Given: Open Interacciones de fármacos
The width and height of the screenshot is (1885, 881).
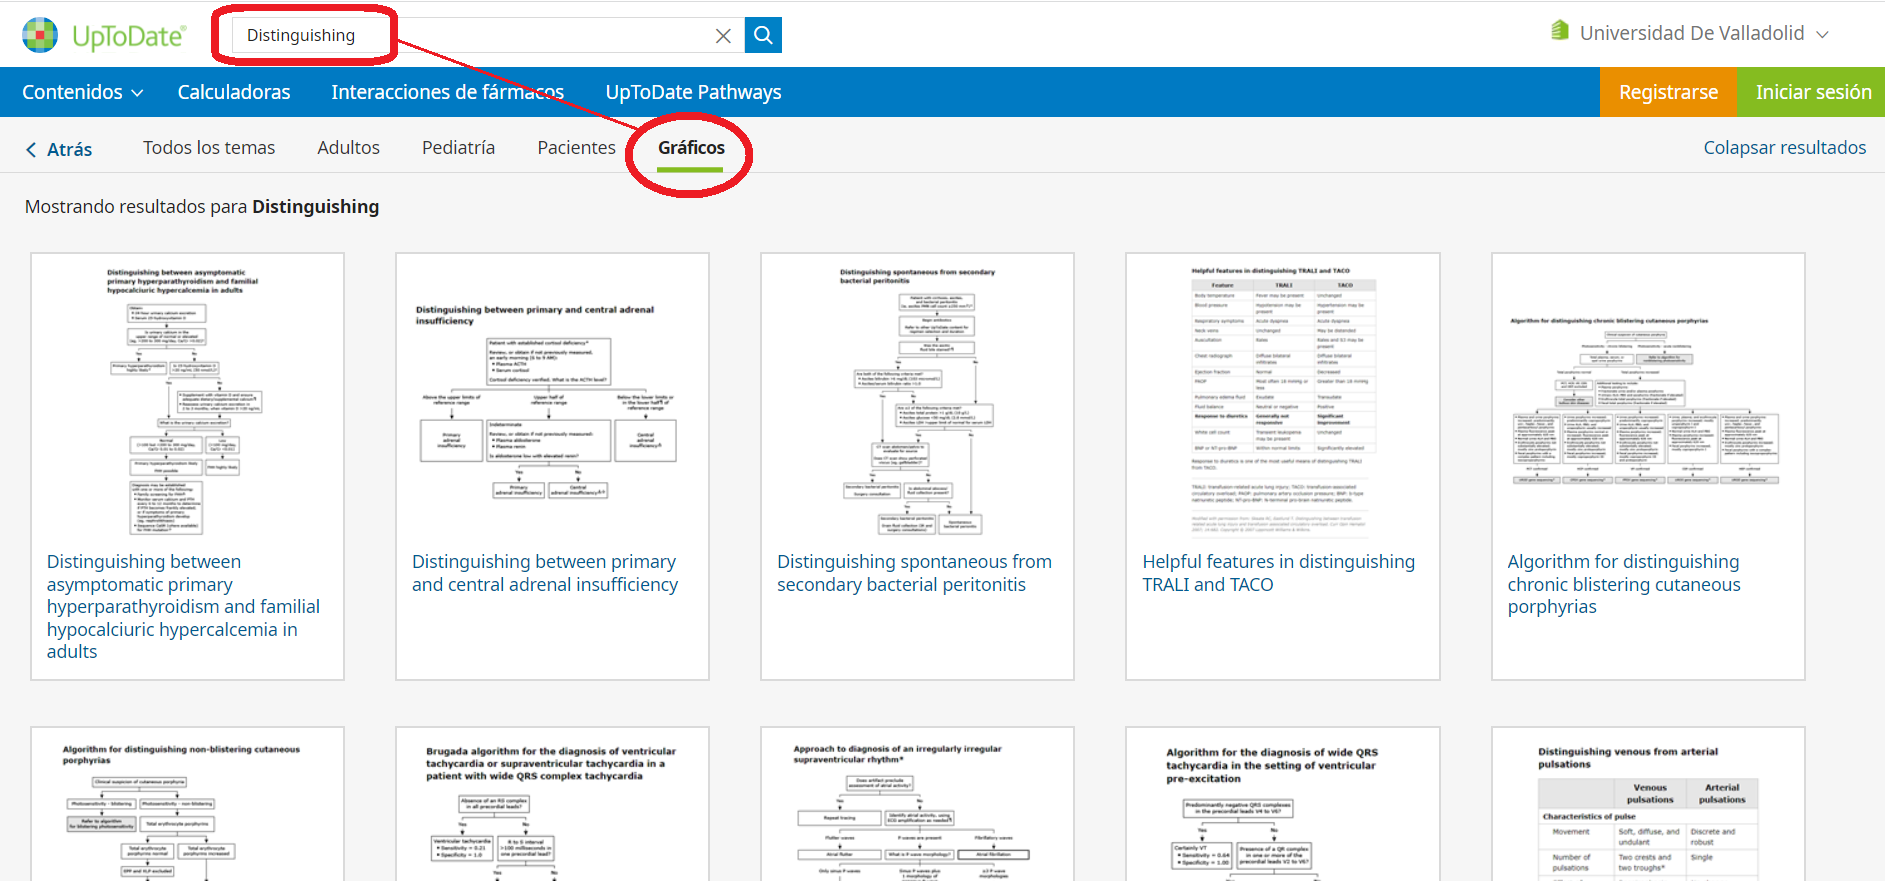Looking at the screenshot, I should 448,92.
